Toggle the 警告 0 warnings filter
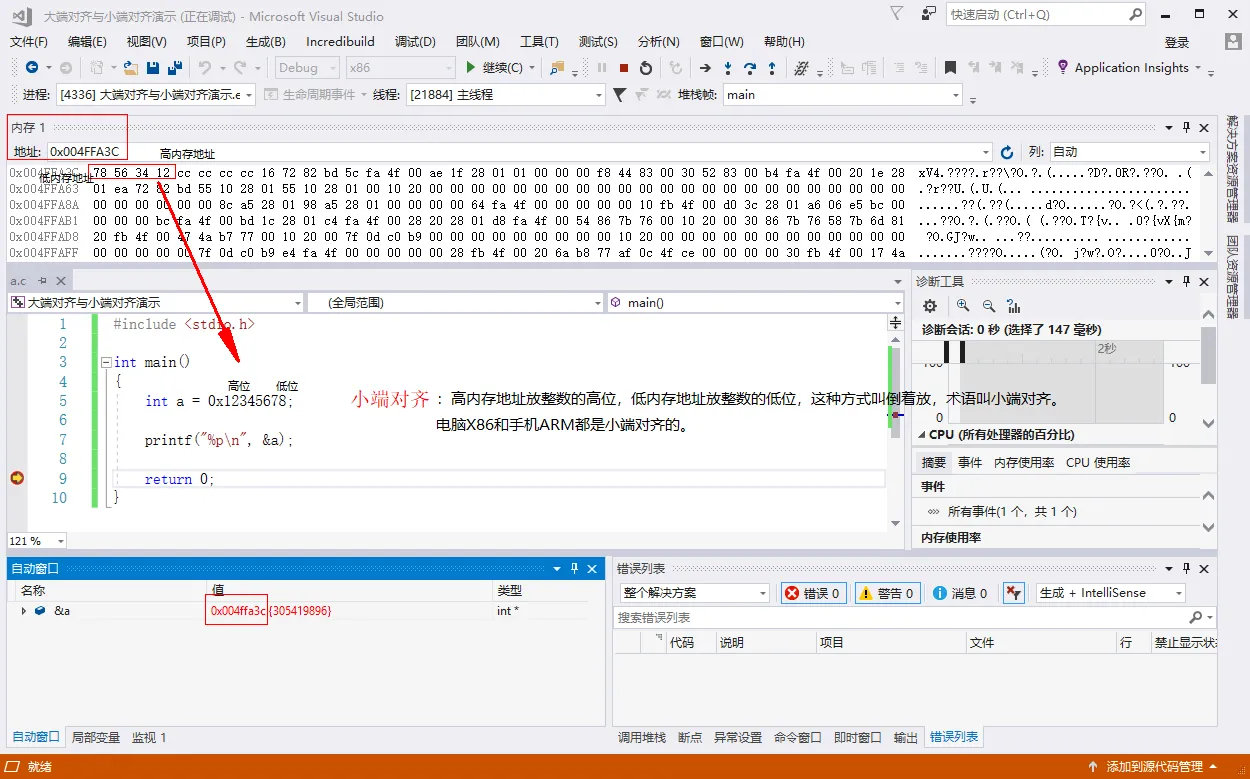The height and width of the screenshot is (779, 1250). coord(885,593)
